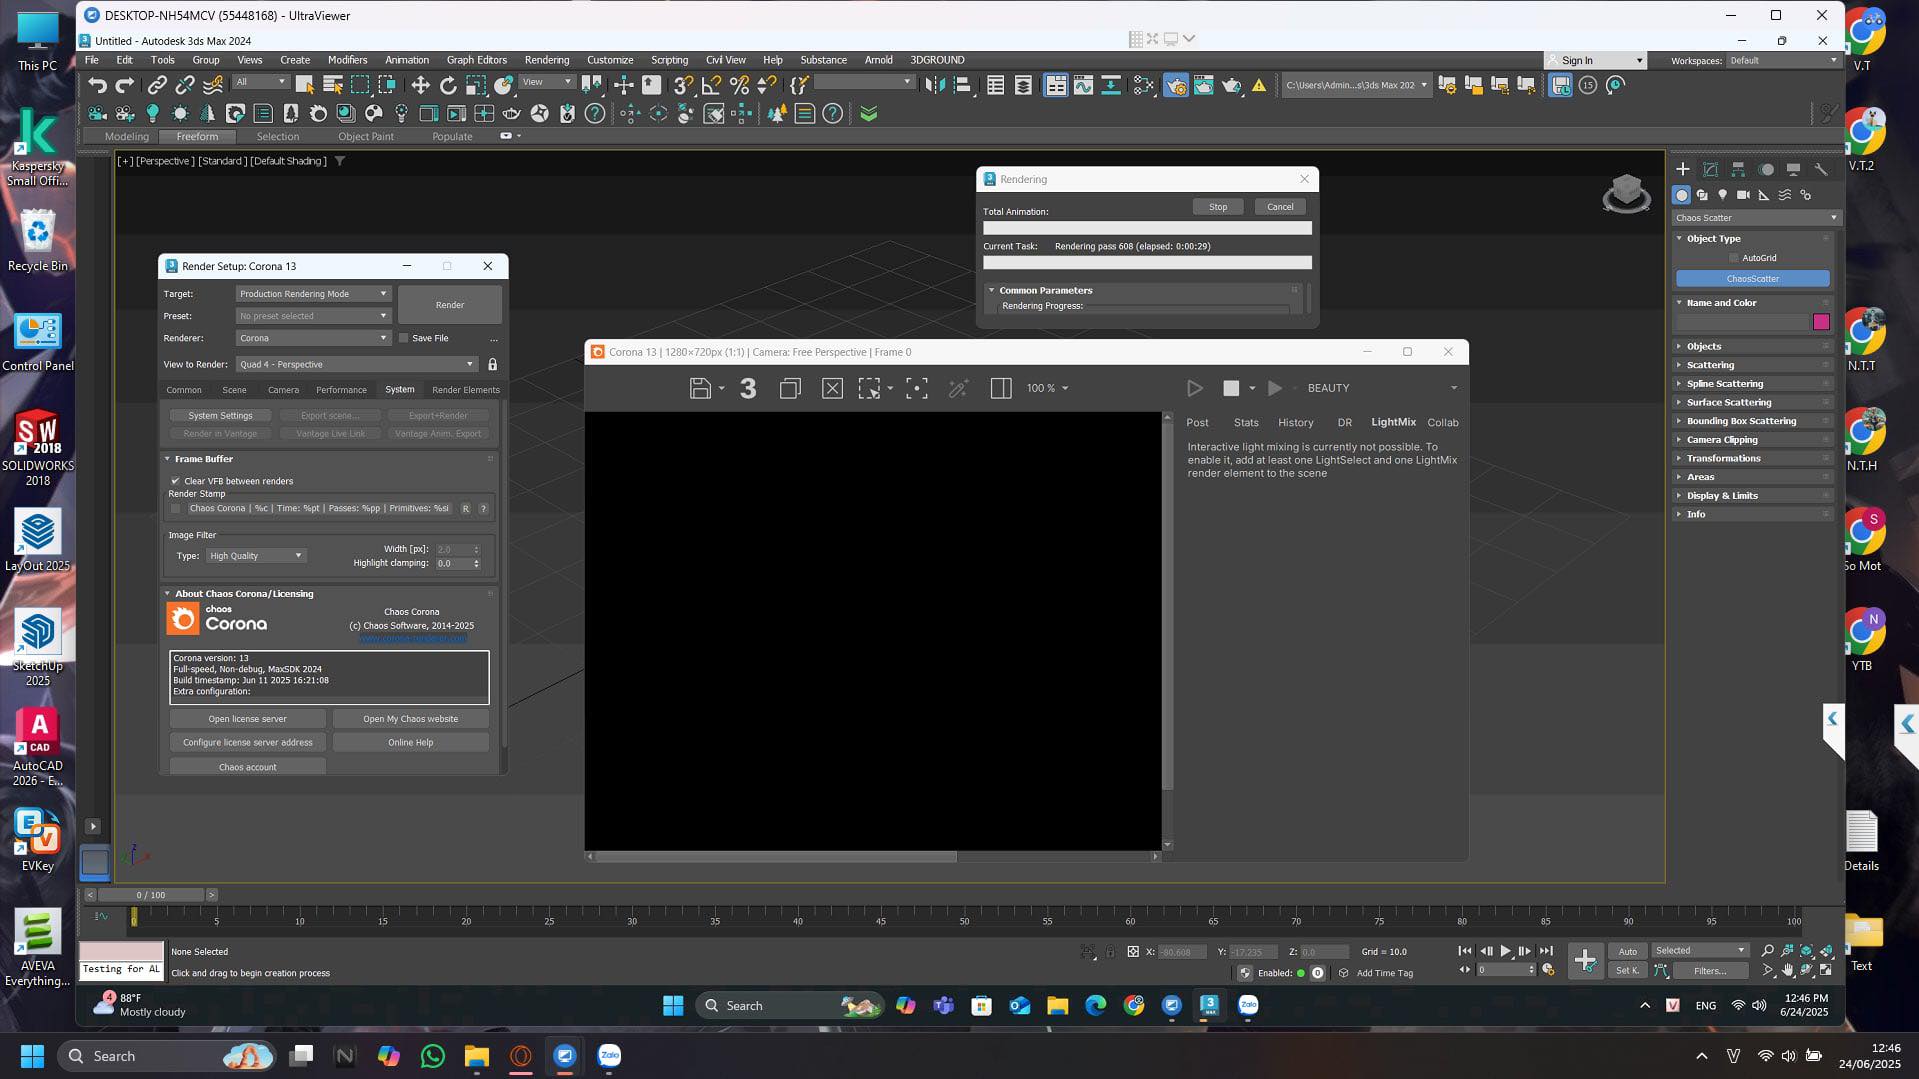Open the Create panel plus icon
The width and height of the screenshot is (1919, 1079).
click(1682, 169)
